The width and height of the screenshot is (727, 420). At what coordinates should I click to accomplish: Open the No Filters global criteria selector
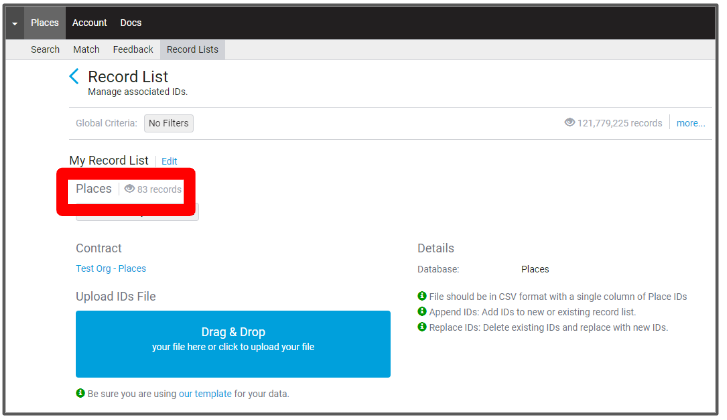[x=168, y=123]
